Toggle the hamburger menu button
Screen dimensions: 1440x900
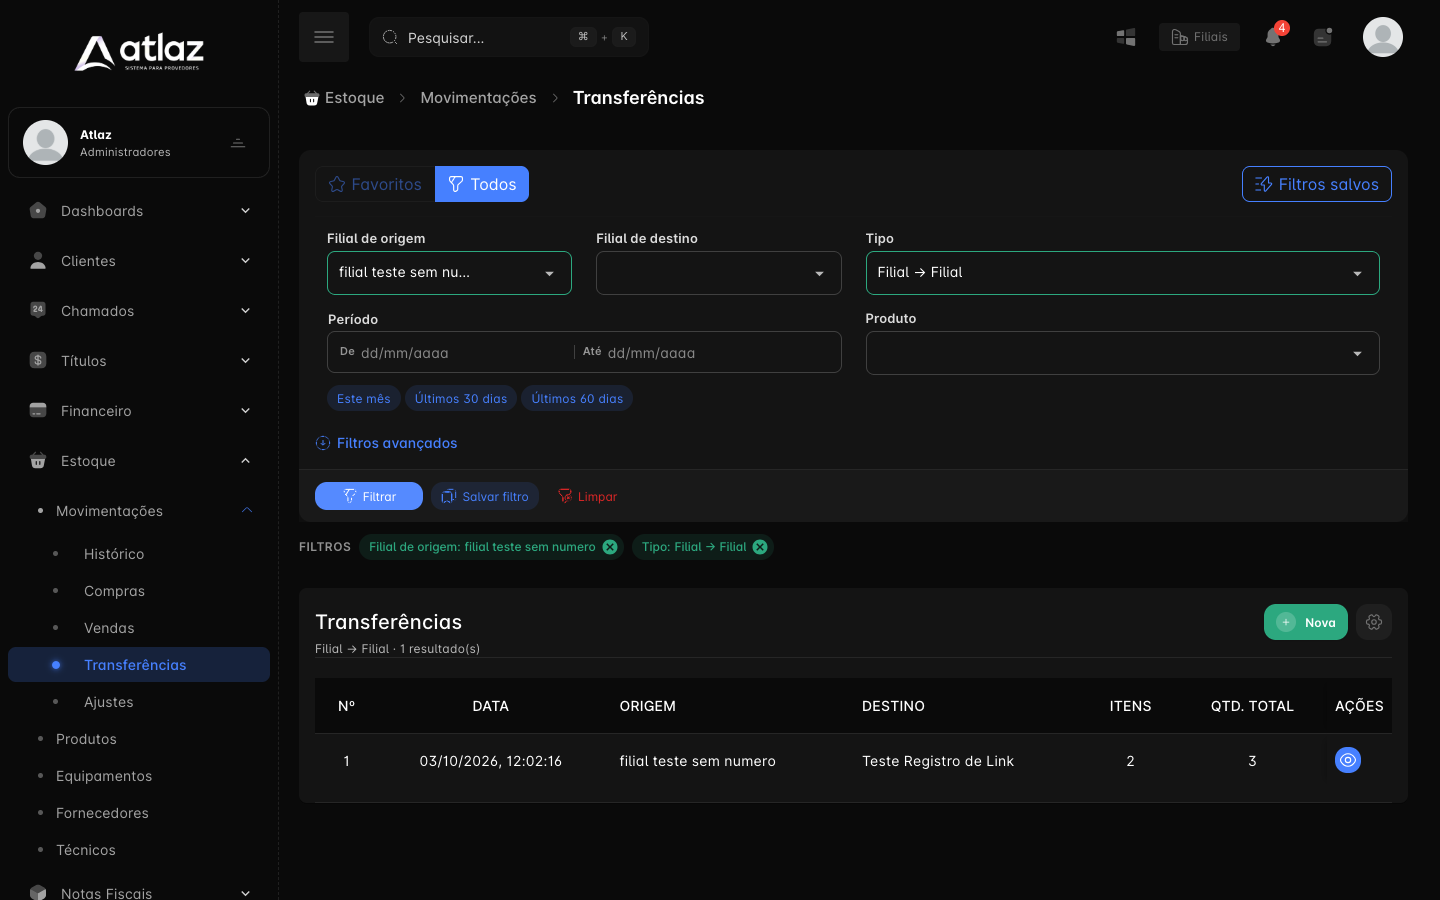coord(324,37)
